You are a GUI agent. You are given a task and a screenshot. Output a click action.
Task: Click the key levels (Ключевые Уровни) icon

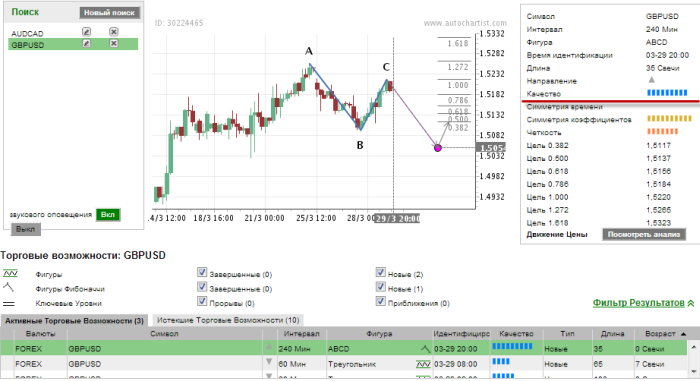9,304
